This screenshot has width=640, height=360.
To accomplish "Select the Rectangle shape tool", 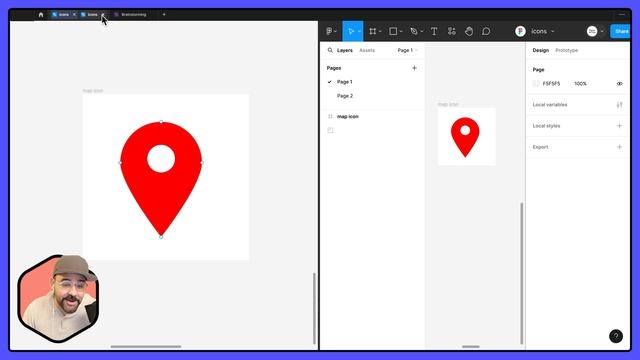I will pos(393,31).
